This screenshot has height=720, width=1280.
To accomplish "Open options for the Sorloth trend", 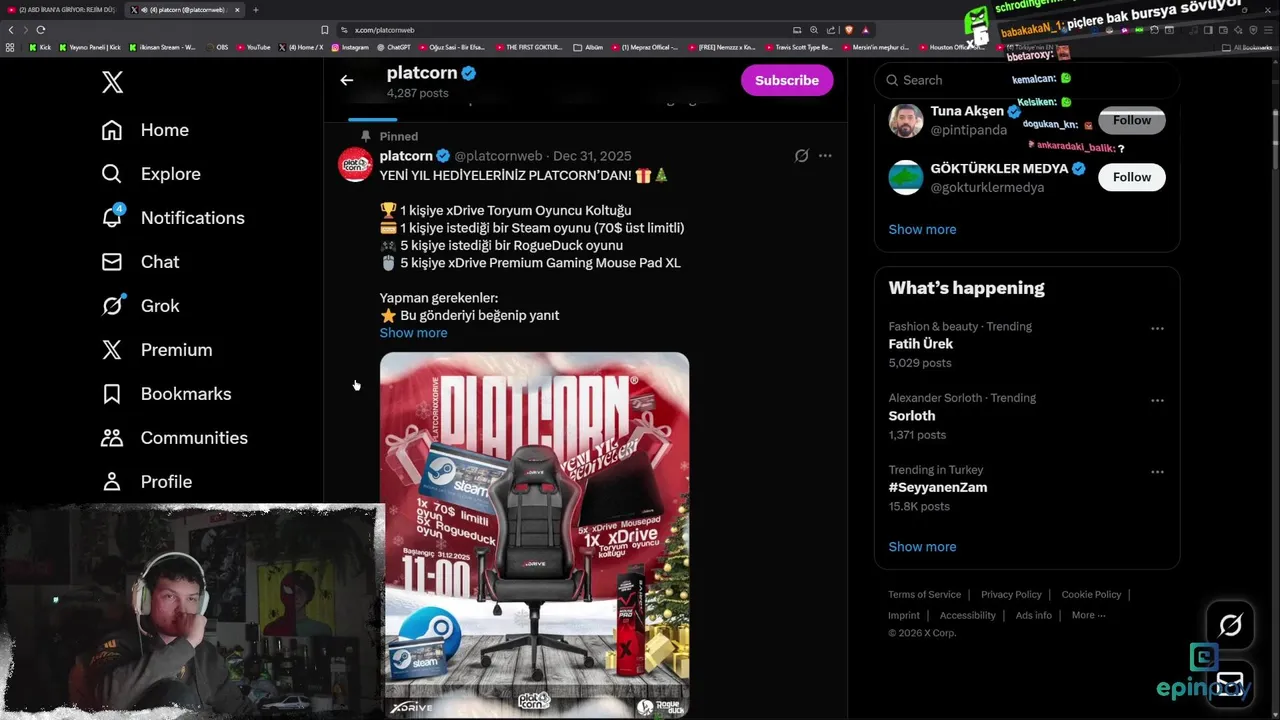I will (1157, 400).
